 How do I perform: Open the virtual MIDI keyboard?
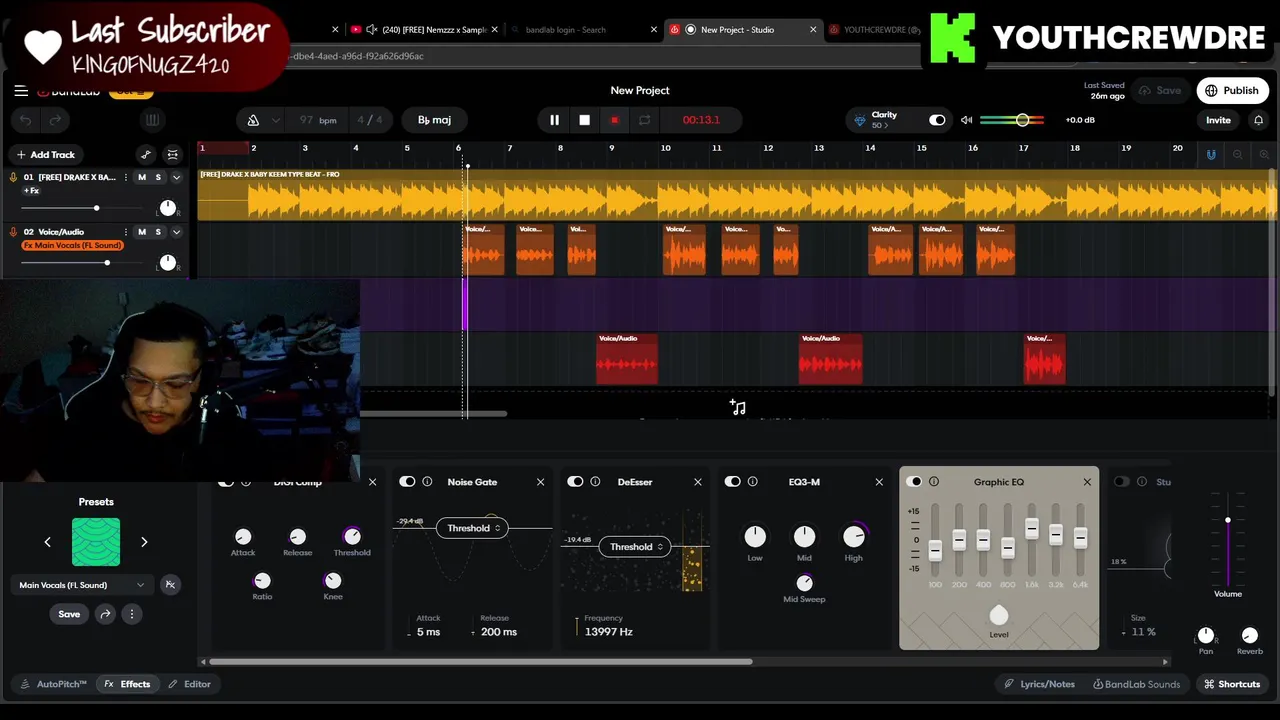(x=152, y=120)
